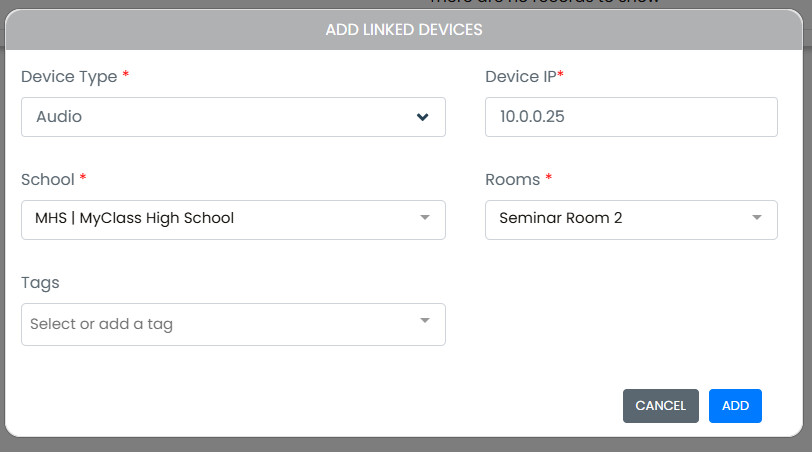Click the Tags field label
The height and width of the screenshot is (452, 812).
40,283
